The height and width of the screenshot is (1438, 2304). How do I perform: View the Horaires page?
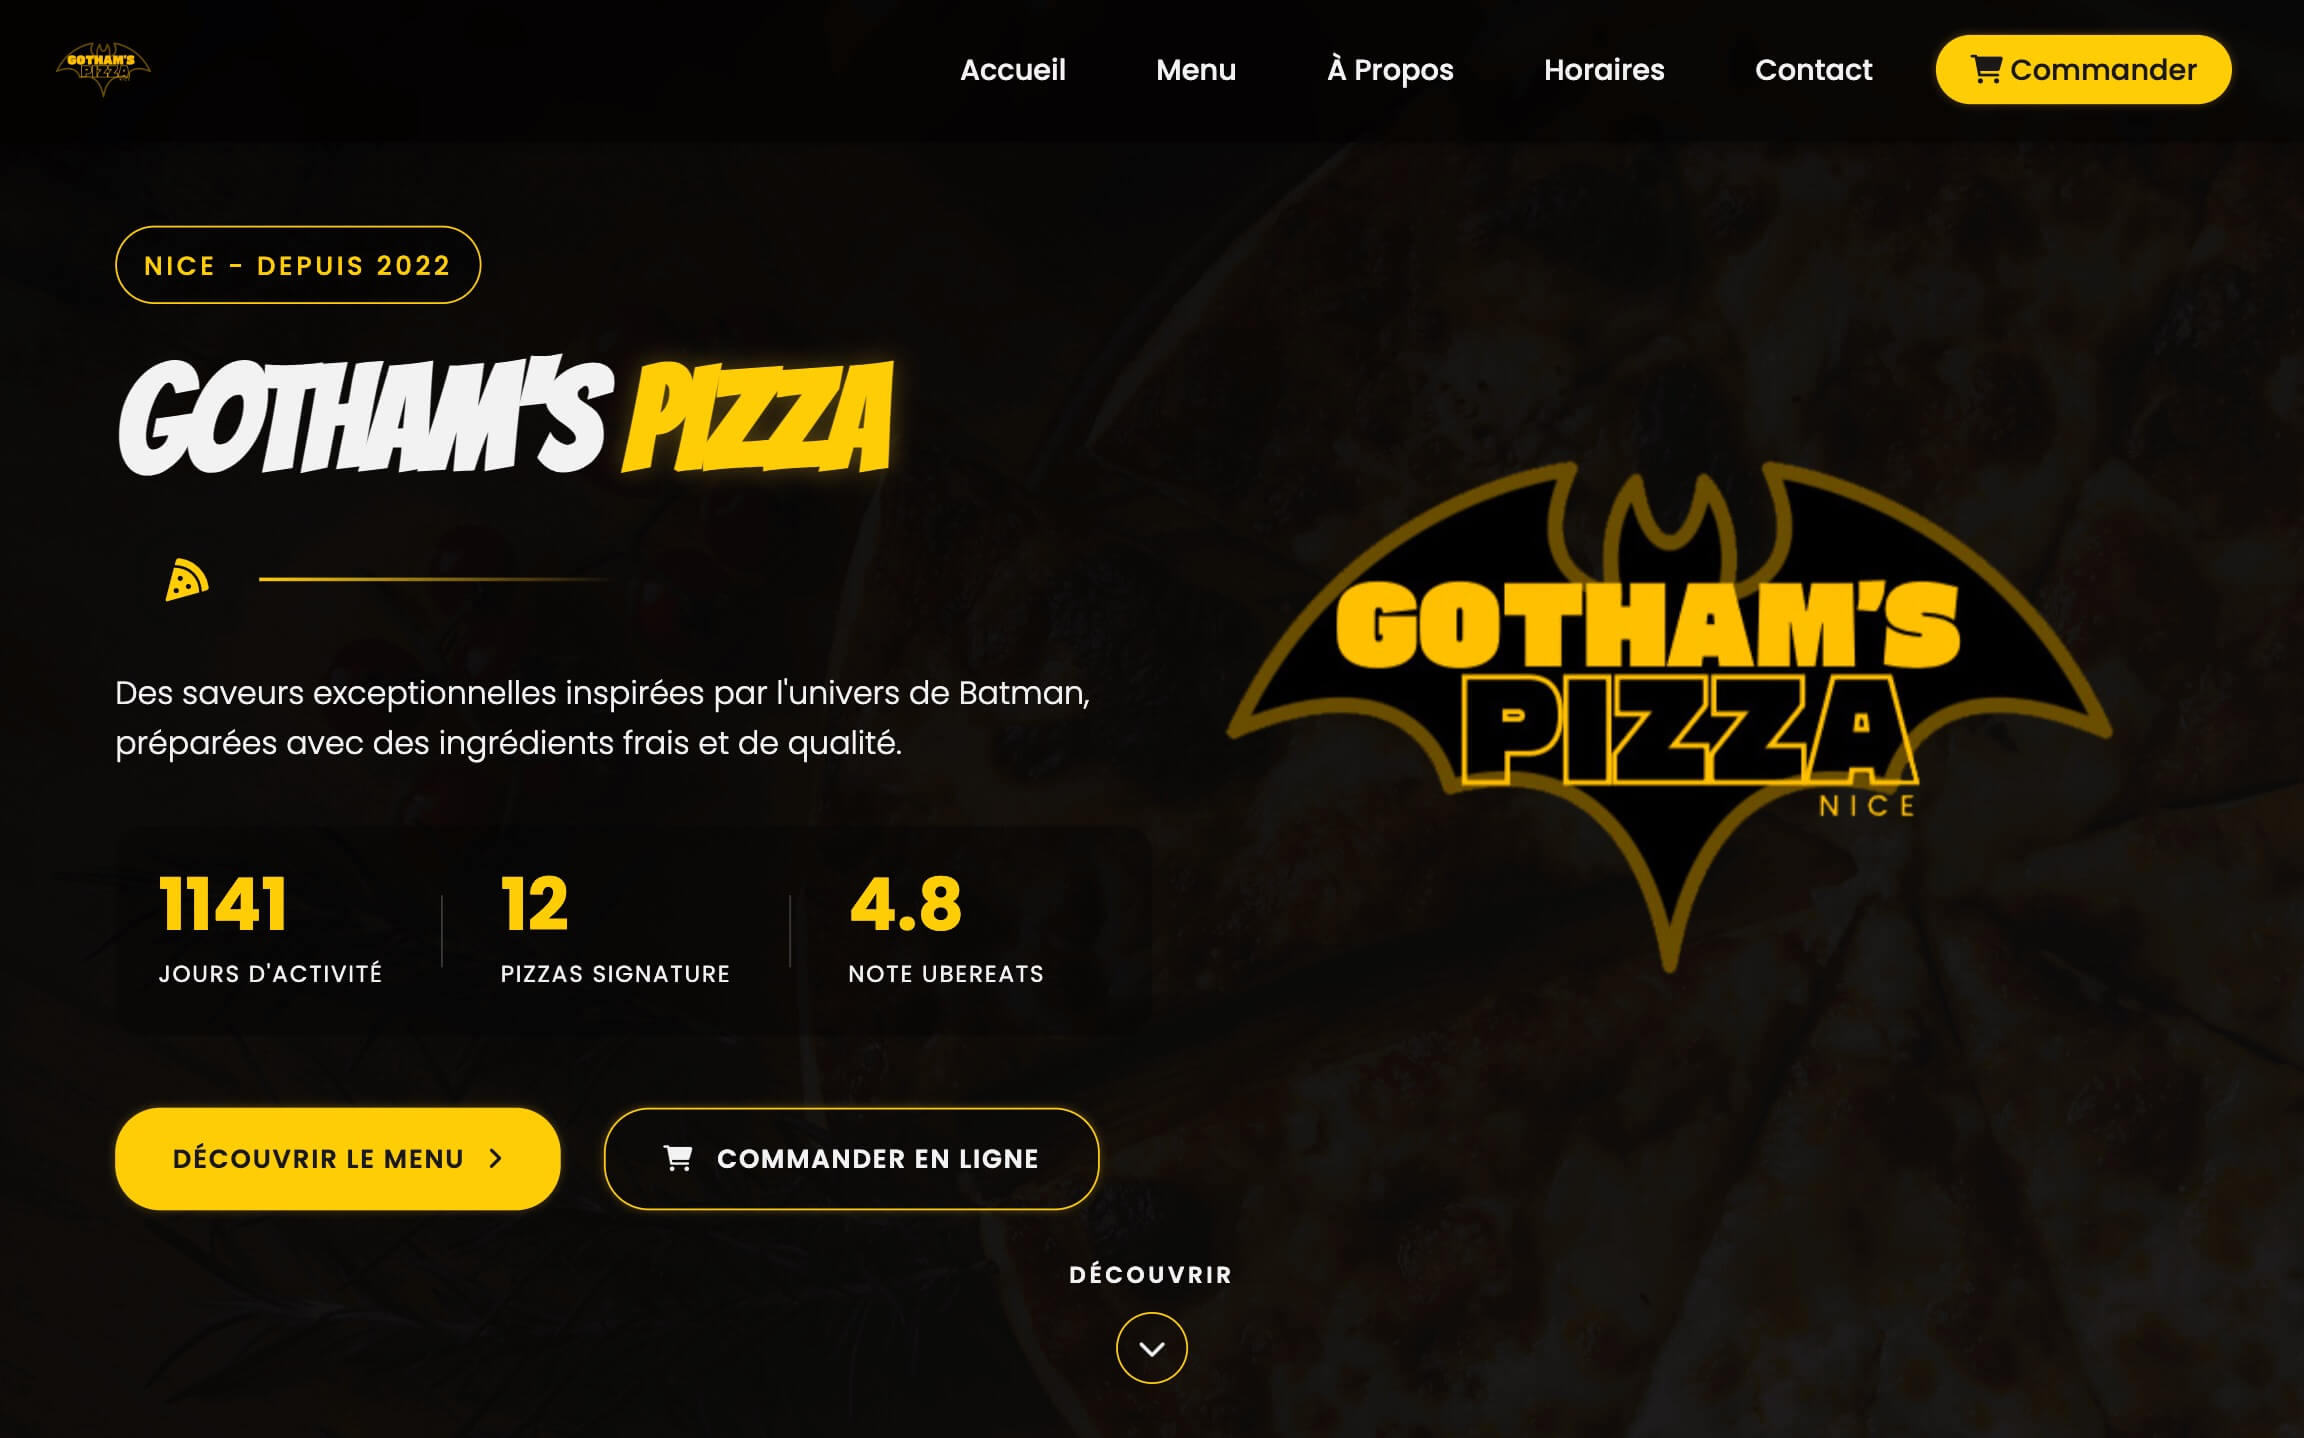1604,70
